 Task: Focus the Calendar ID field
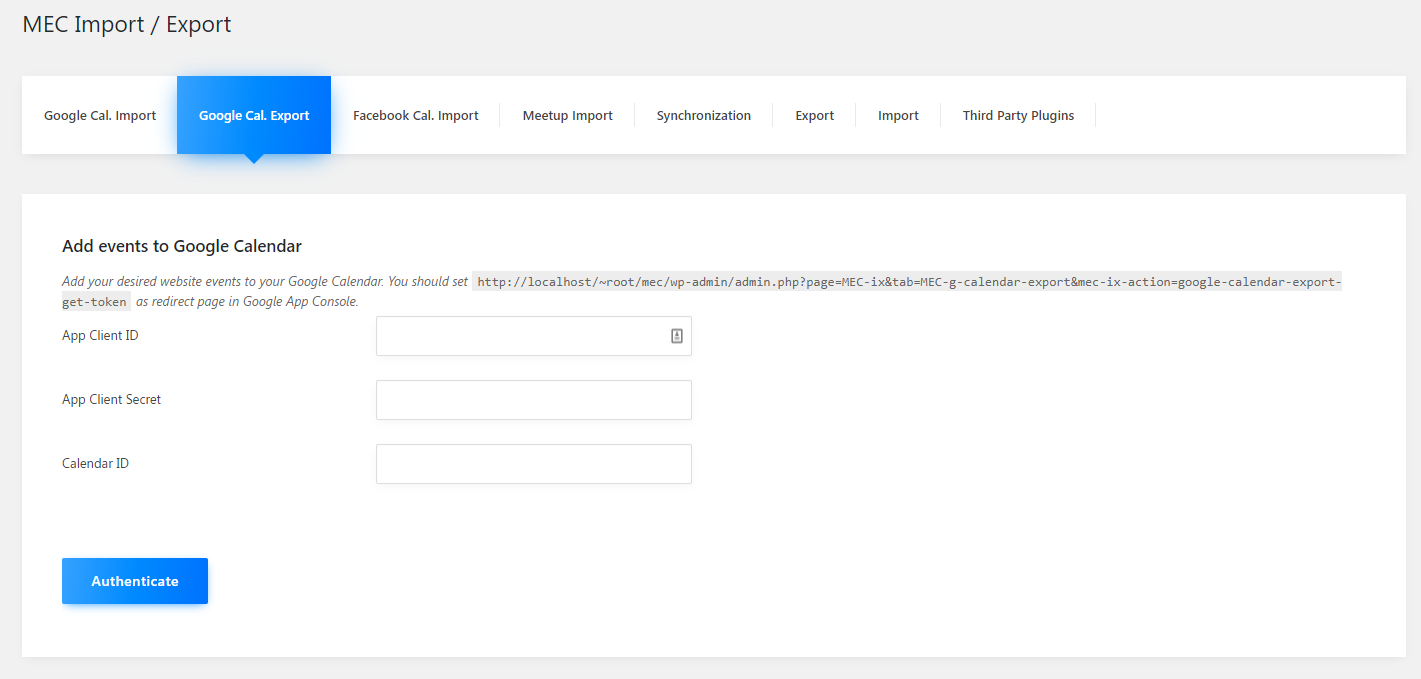(534, 464)
